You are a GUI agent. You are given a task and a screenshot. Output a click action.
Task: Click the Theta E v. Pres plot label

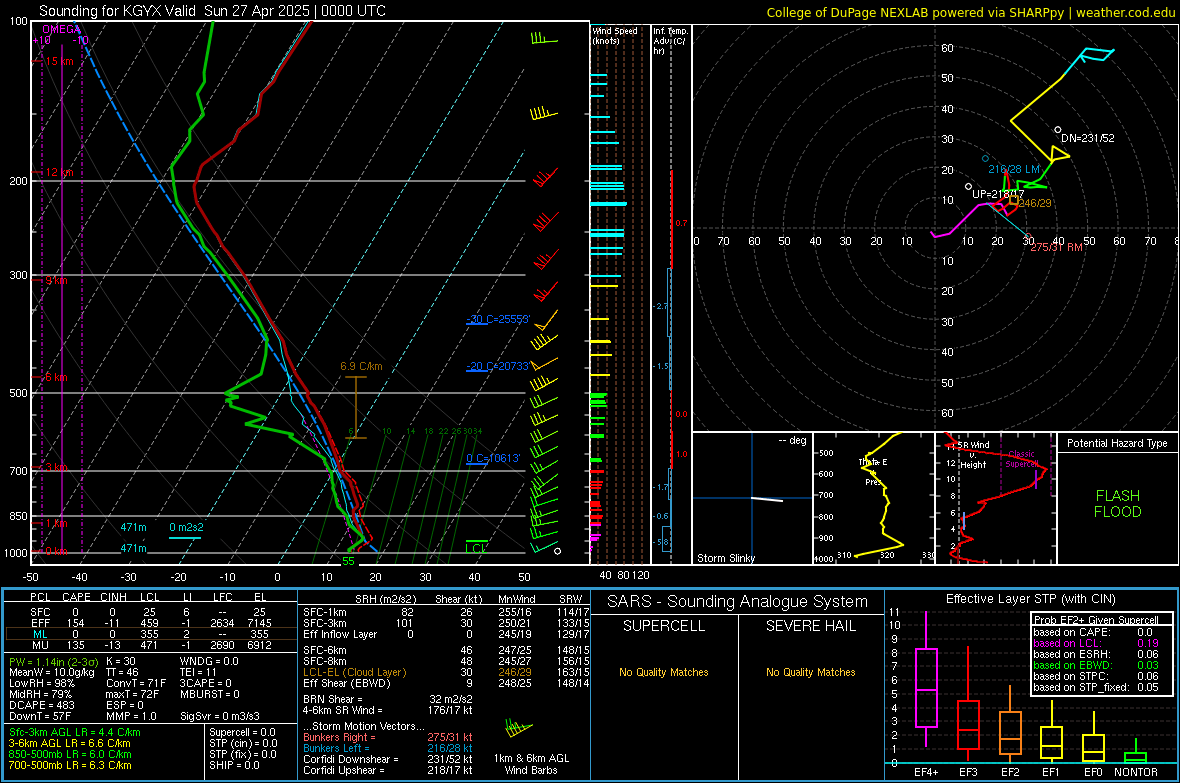click(873, 472)
